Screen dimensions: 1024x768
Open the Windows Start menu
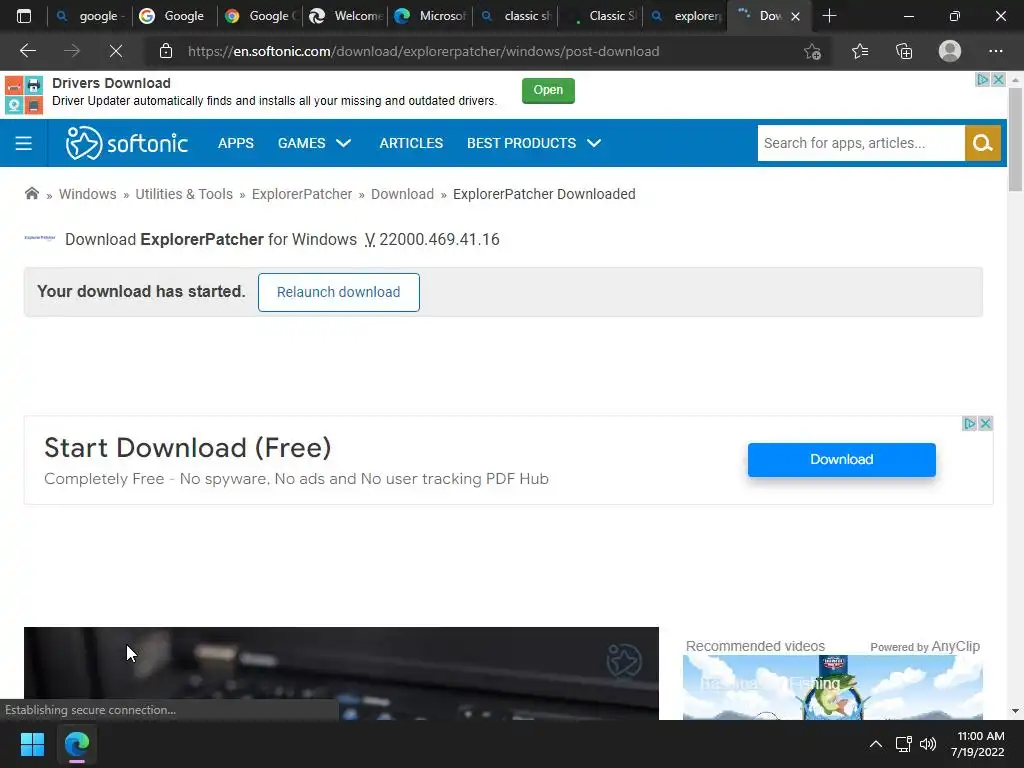tap(32, 744)
